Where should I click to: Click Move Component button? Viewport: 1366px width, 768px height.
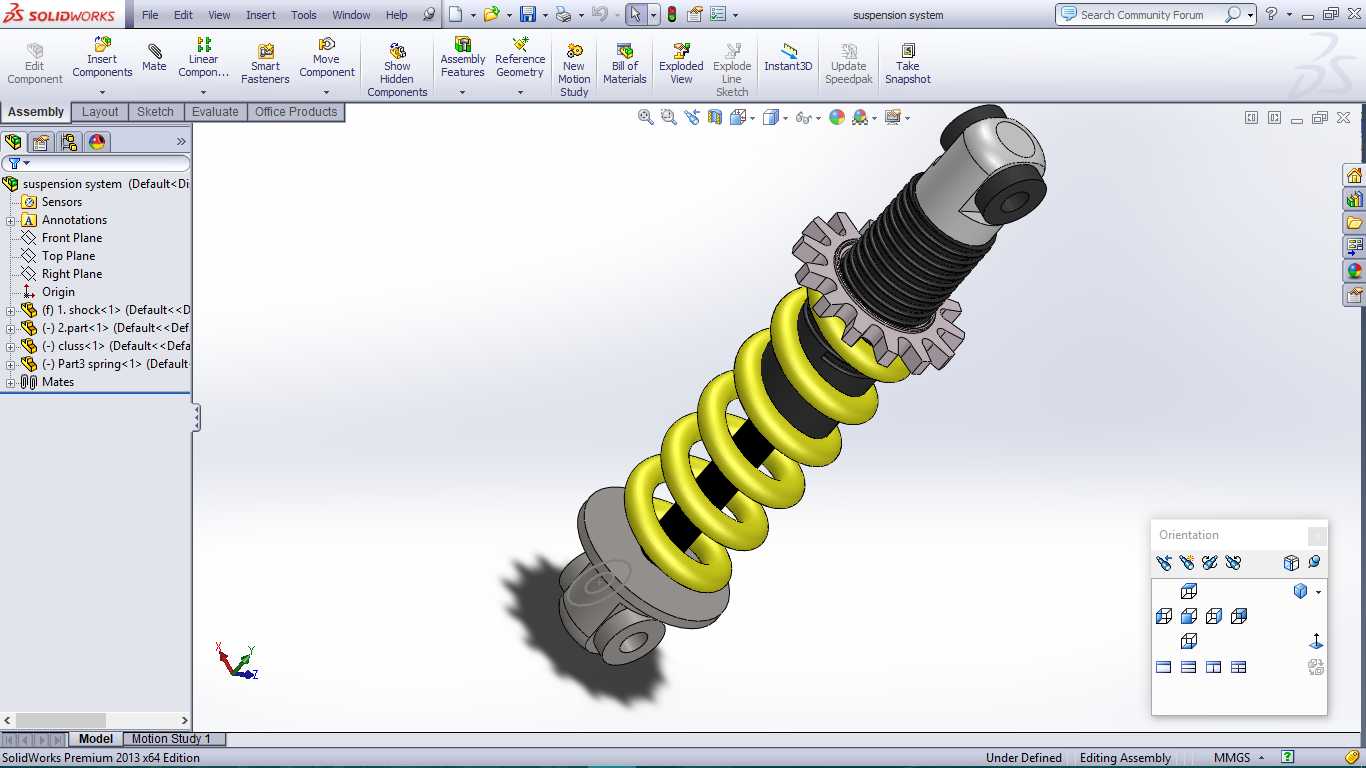pyautogui.click(x=326, y=58)
